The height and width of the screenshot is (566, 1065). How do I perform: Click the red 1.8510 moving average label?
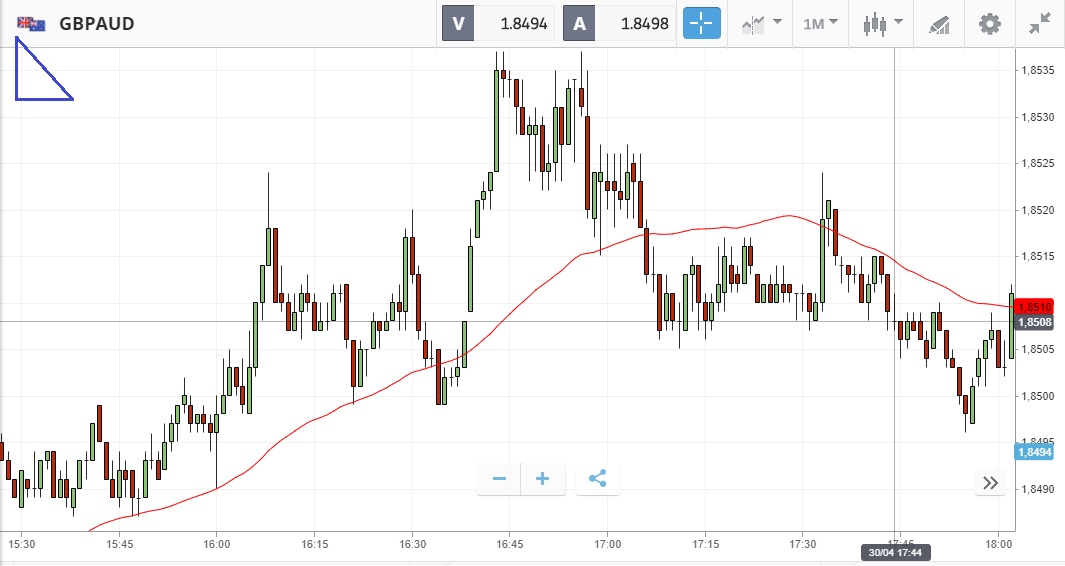tap(1034, 308)
